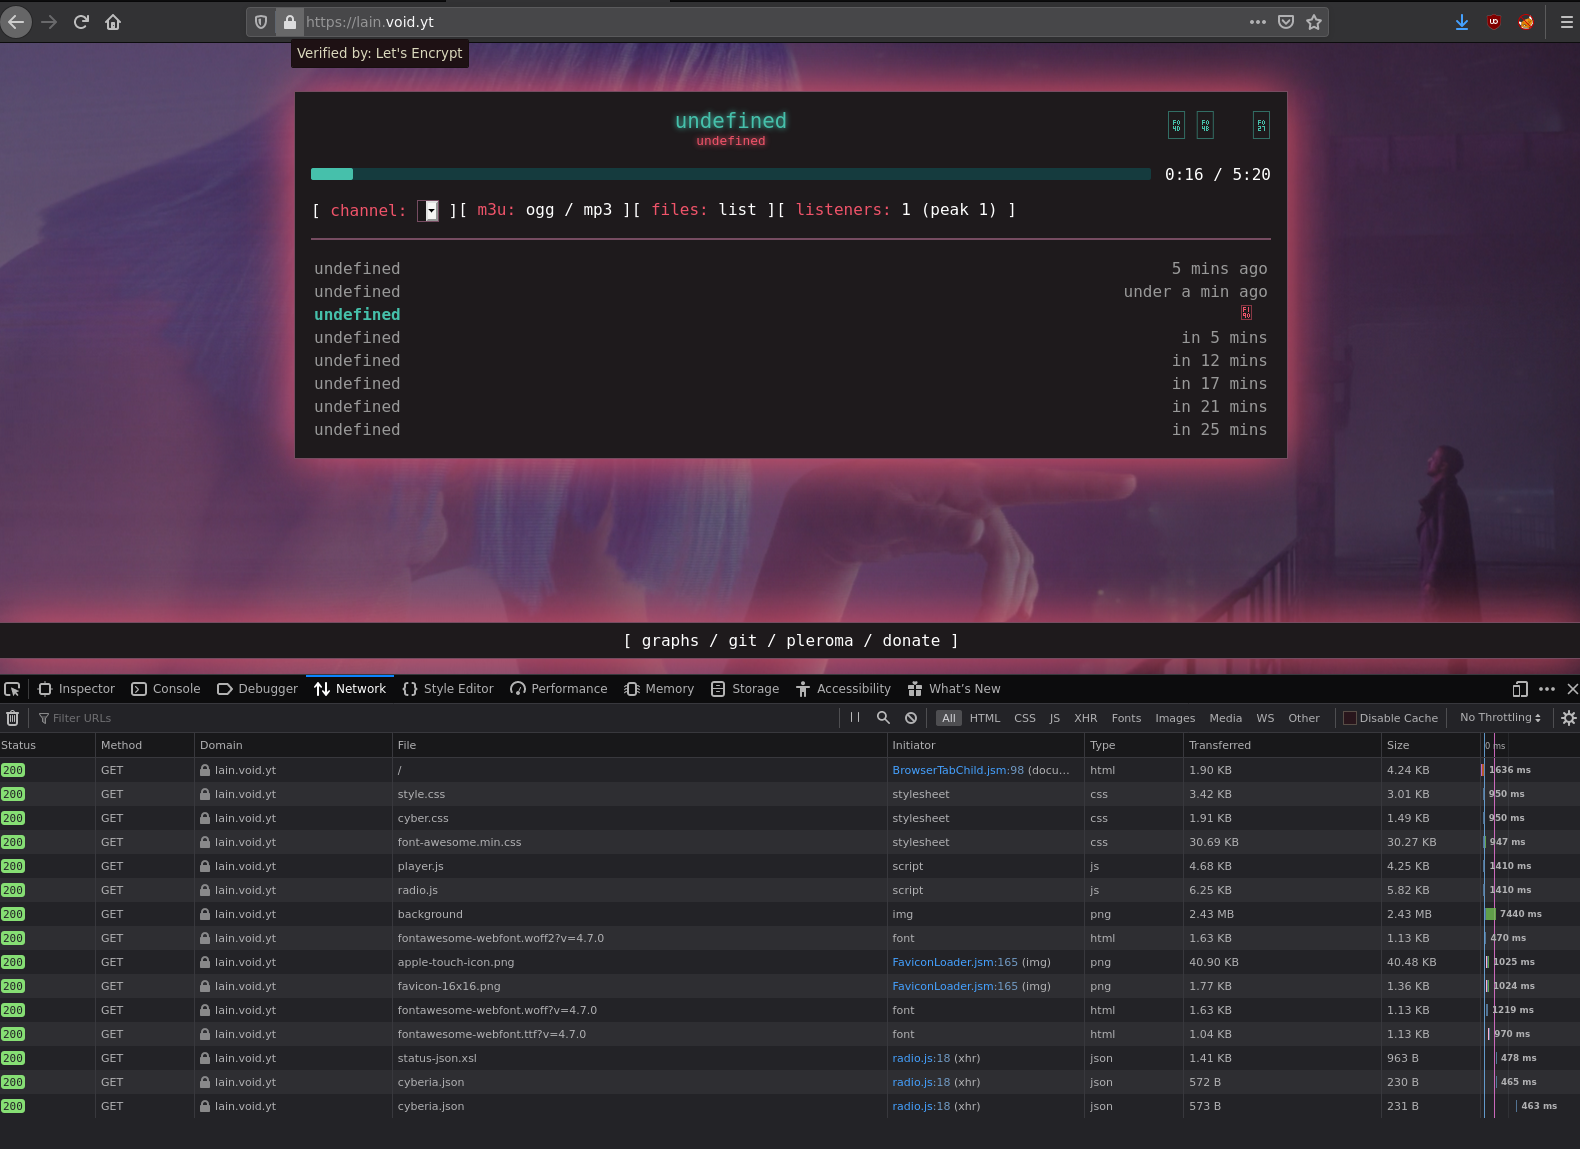Toggle responsive design mode icon
Image resolution: width=1580 pixels, height=1149 pixels.
[1520, 689]
